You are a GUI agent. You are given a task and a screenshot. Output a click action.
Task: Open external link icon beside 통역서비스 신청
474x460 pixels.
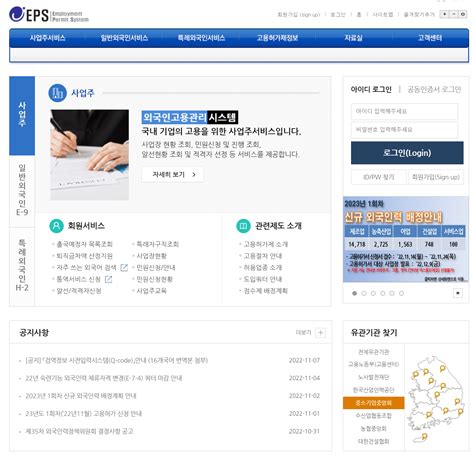pyautogui.click(x=108, y=279)
